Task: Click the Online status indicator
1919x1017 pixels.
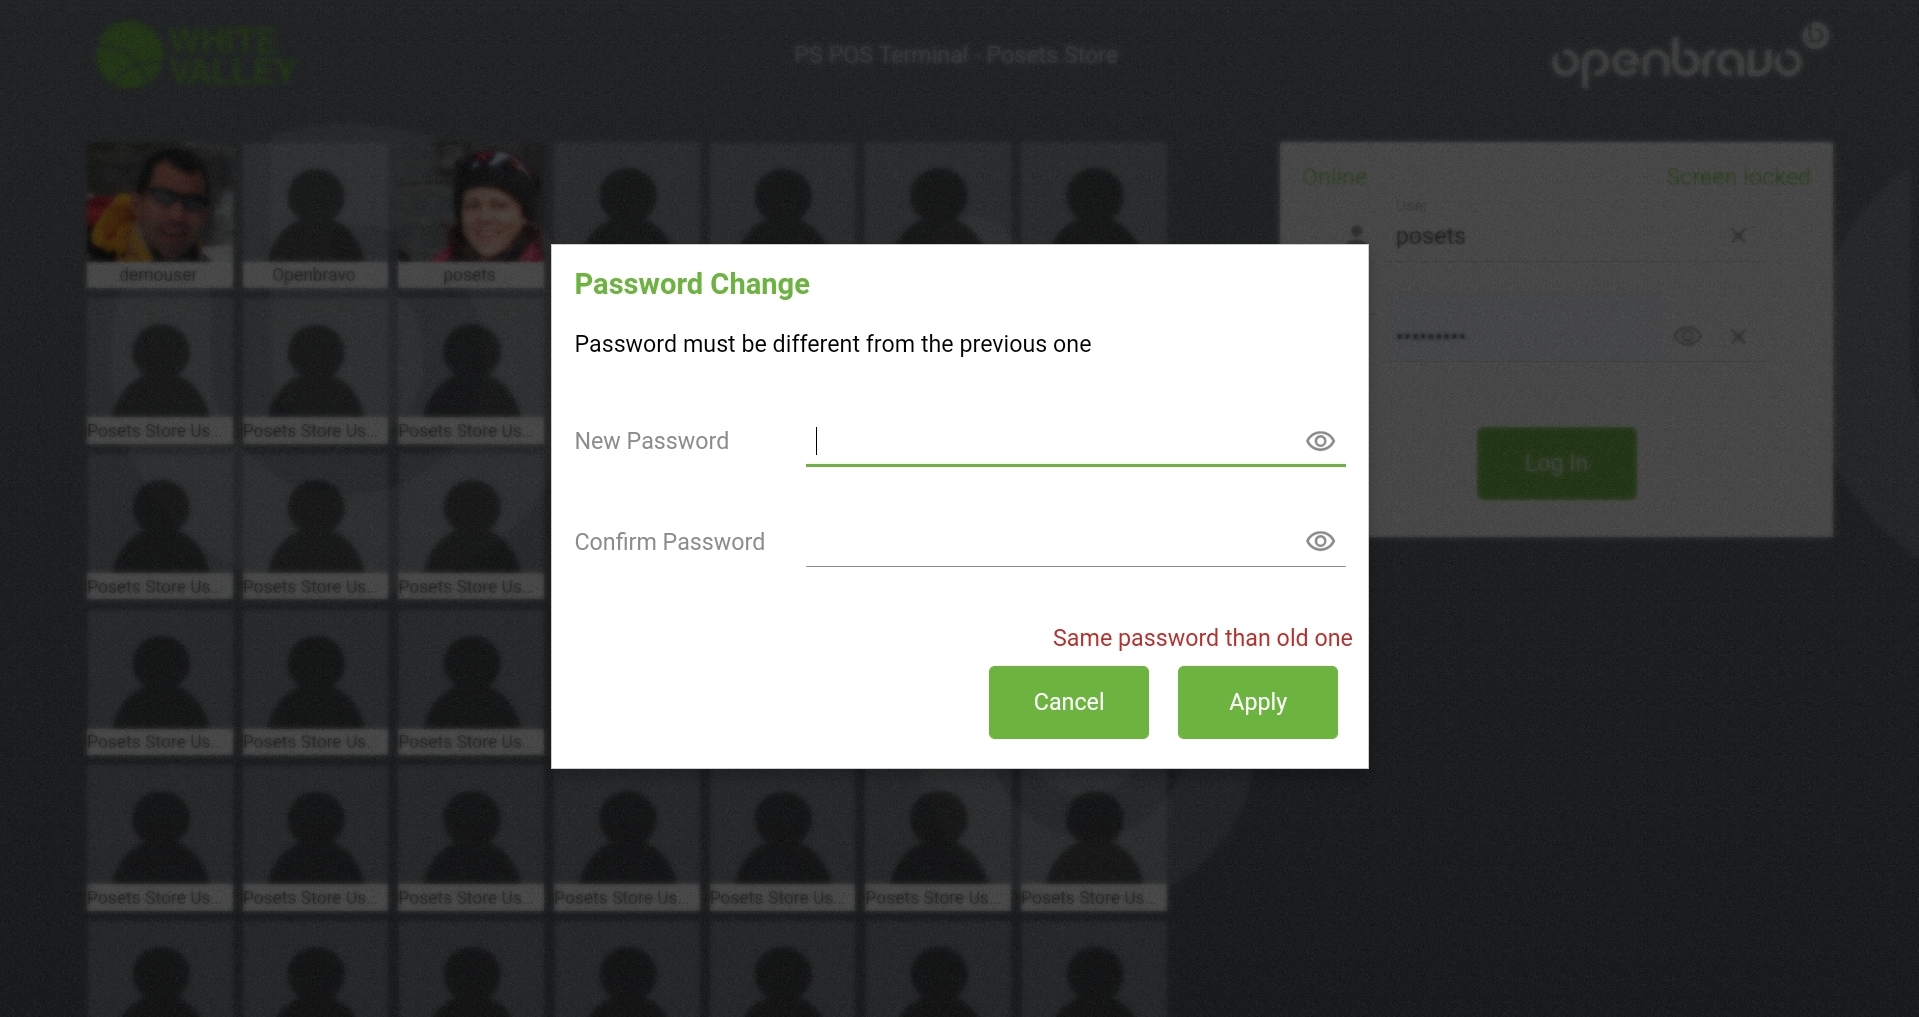Action: click(x=1334, y=177)
